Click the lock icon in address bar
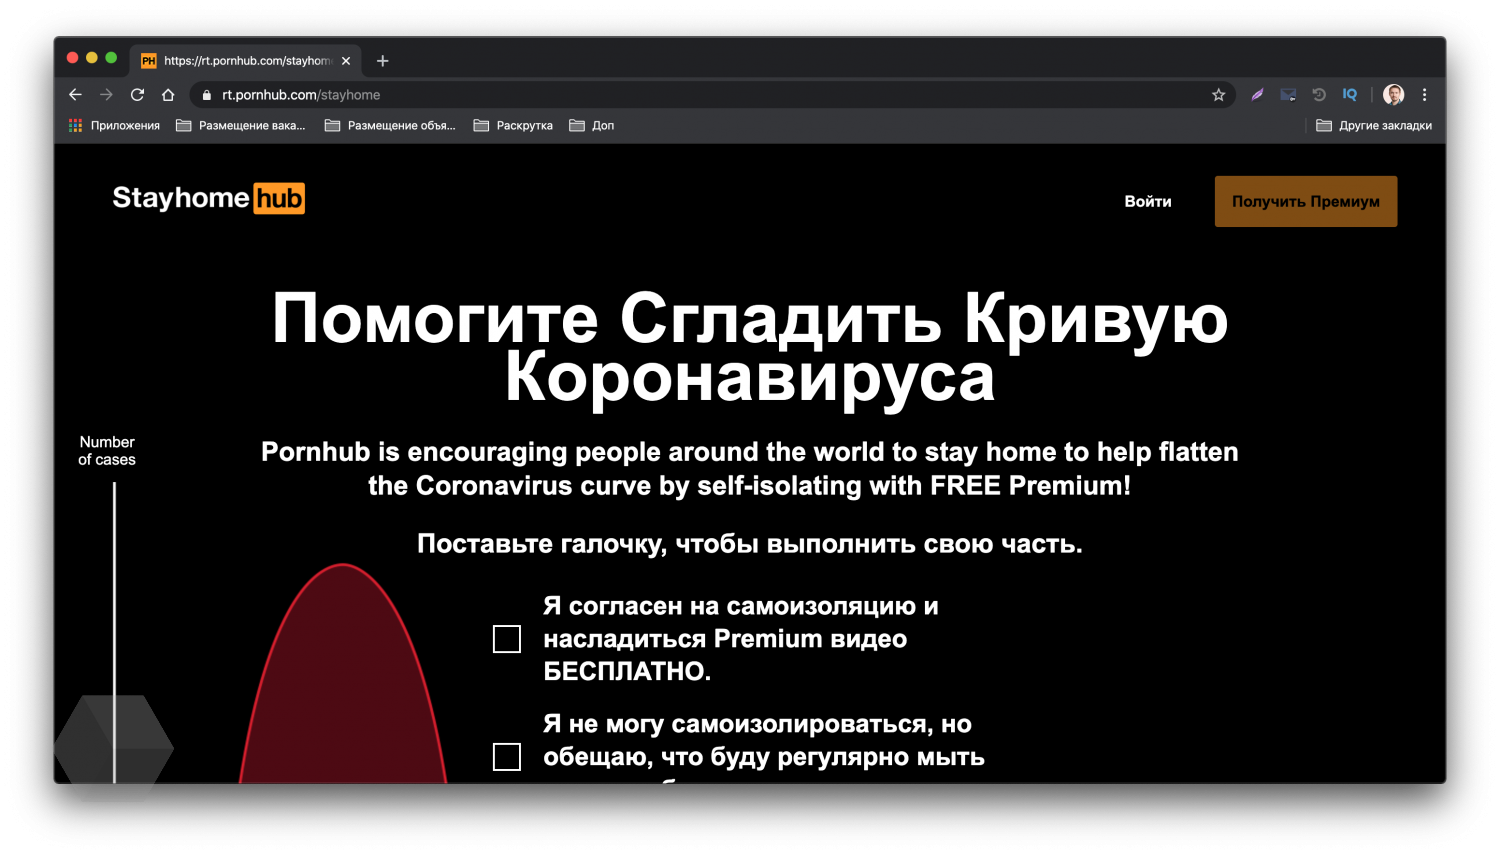The height and width of the screenshot is (855, 1500). 207,95
